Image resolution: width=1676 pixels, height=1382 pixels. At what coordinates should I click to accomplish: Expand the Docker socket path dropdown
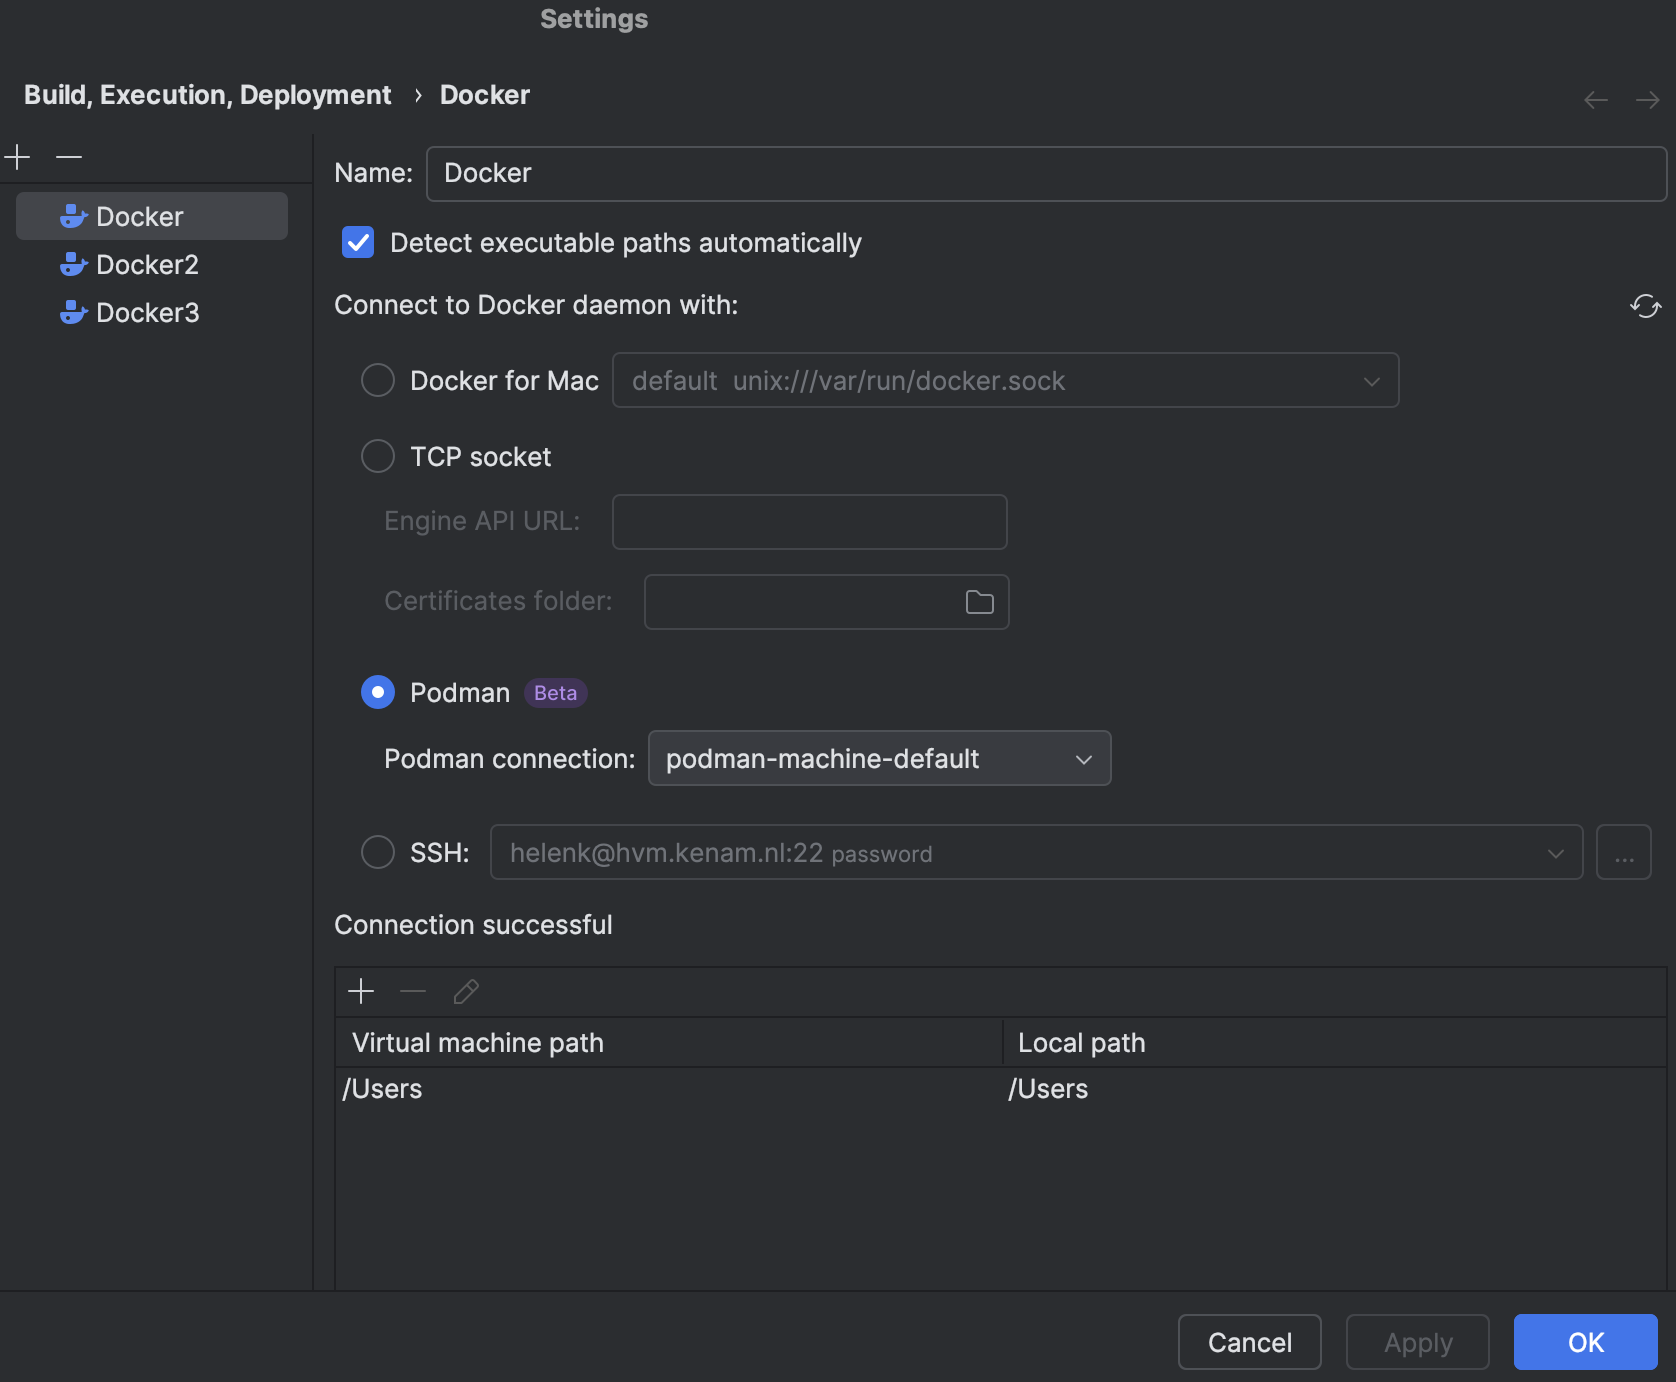[x=1371, y=380]
